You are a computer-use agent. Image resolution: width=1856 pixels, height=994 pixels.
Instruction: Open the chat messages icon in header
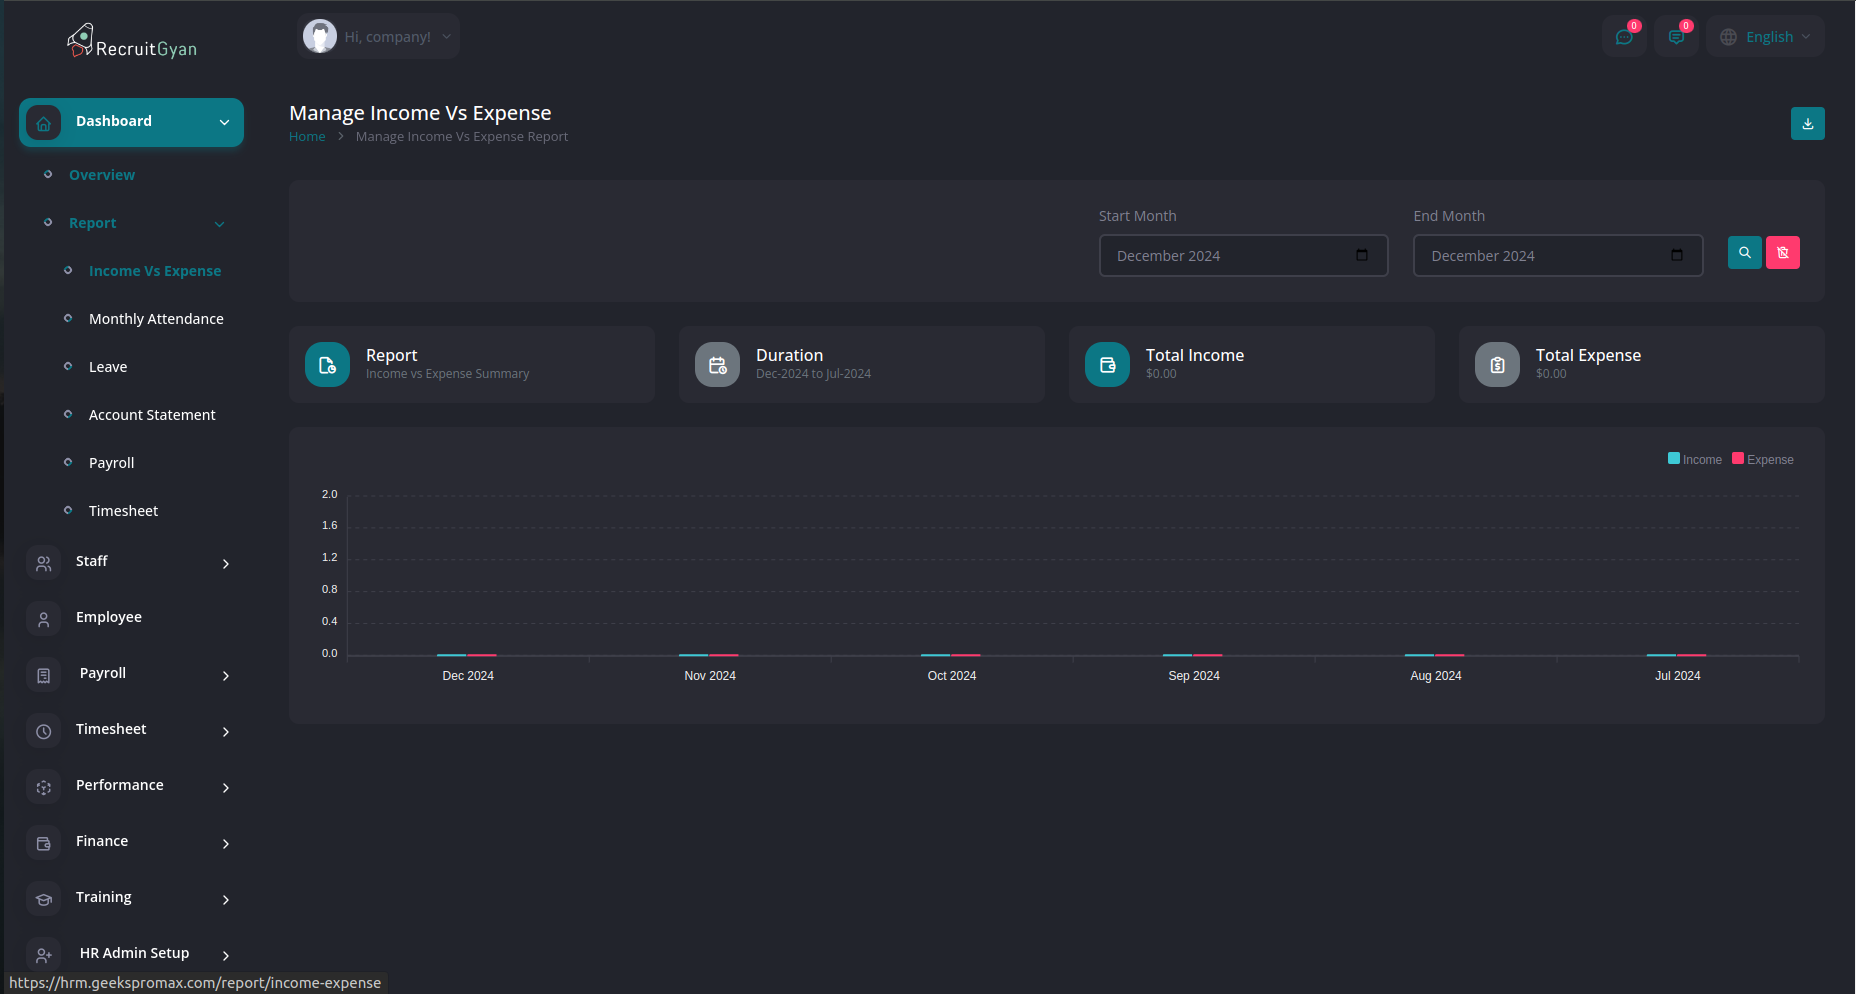[x=1624, y=37]
